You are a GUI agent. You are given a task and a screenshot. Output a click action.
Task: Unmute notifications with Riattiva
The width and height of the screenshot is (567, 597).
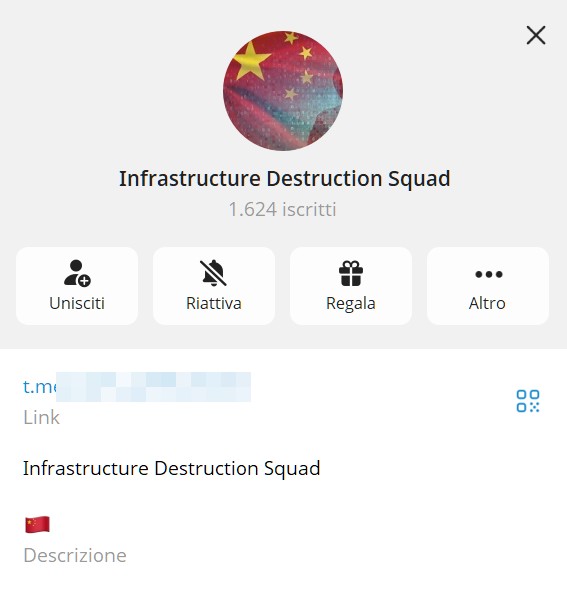point(214,286)
